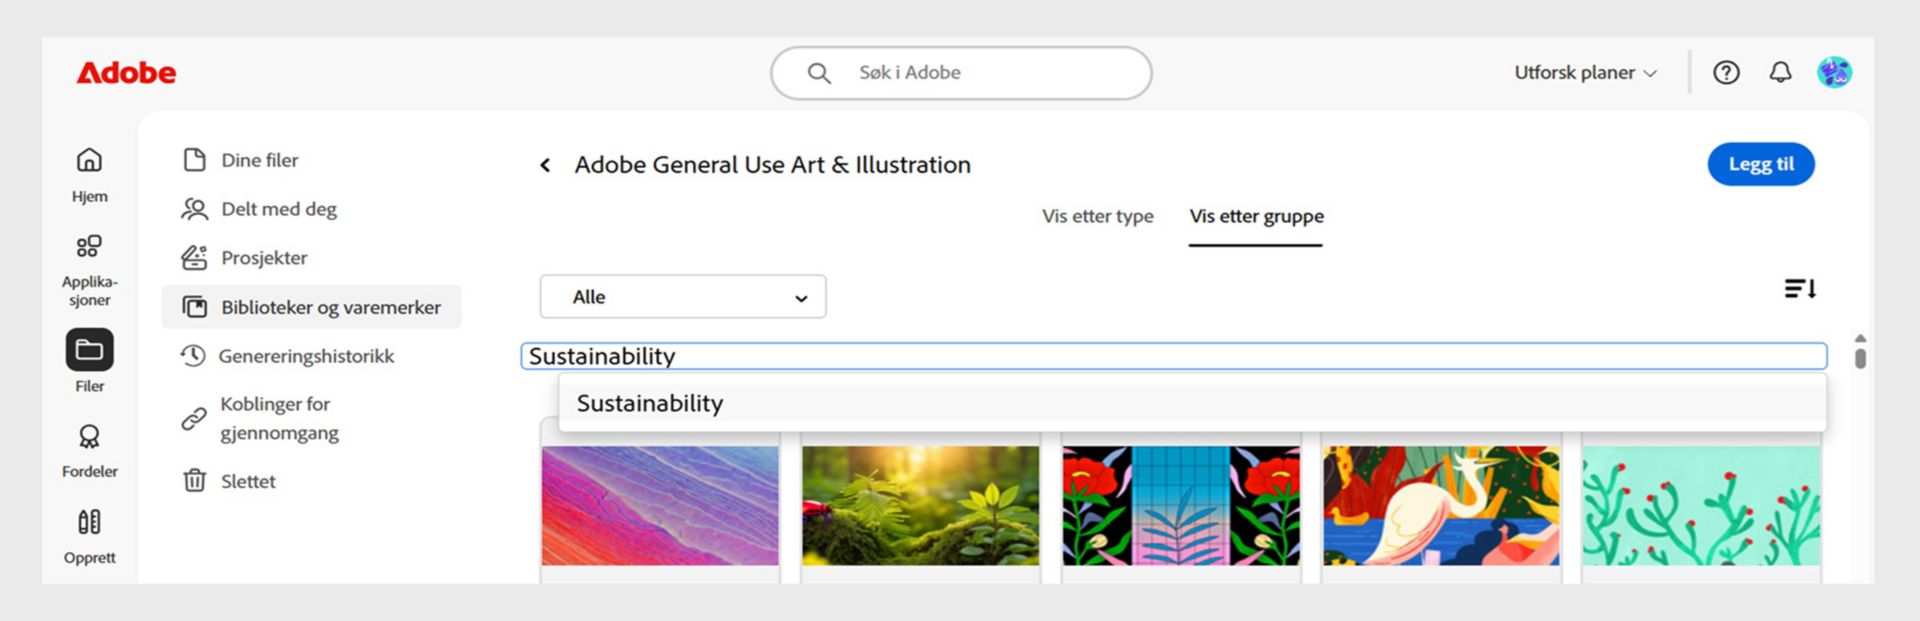1920x621 pixels.
Task: Click the Adobe logo
Action: [126, 73]
